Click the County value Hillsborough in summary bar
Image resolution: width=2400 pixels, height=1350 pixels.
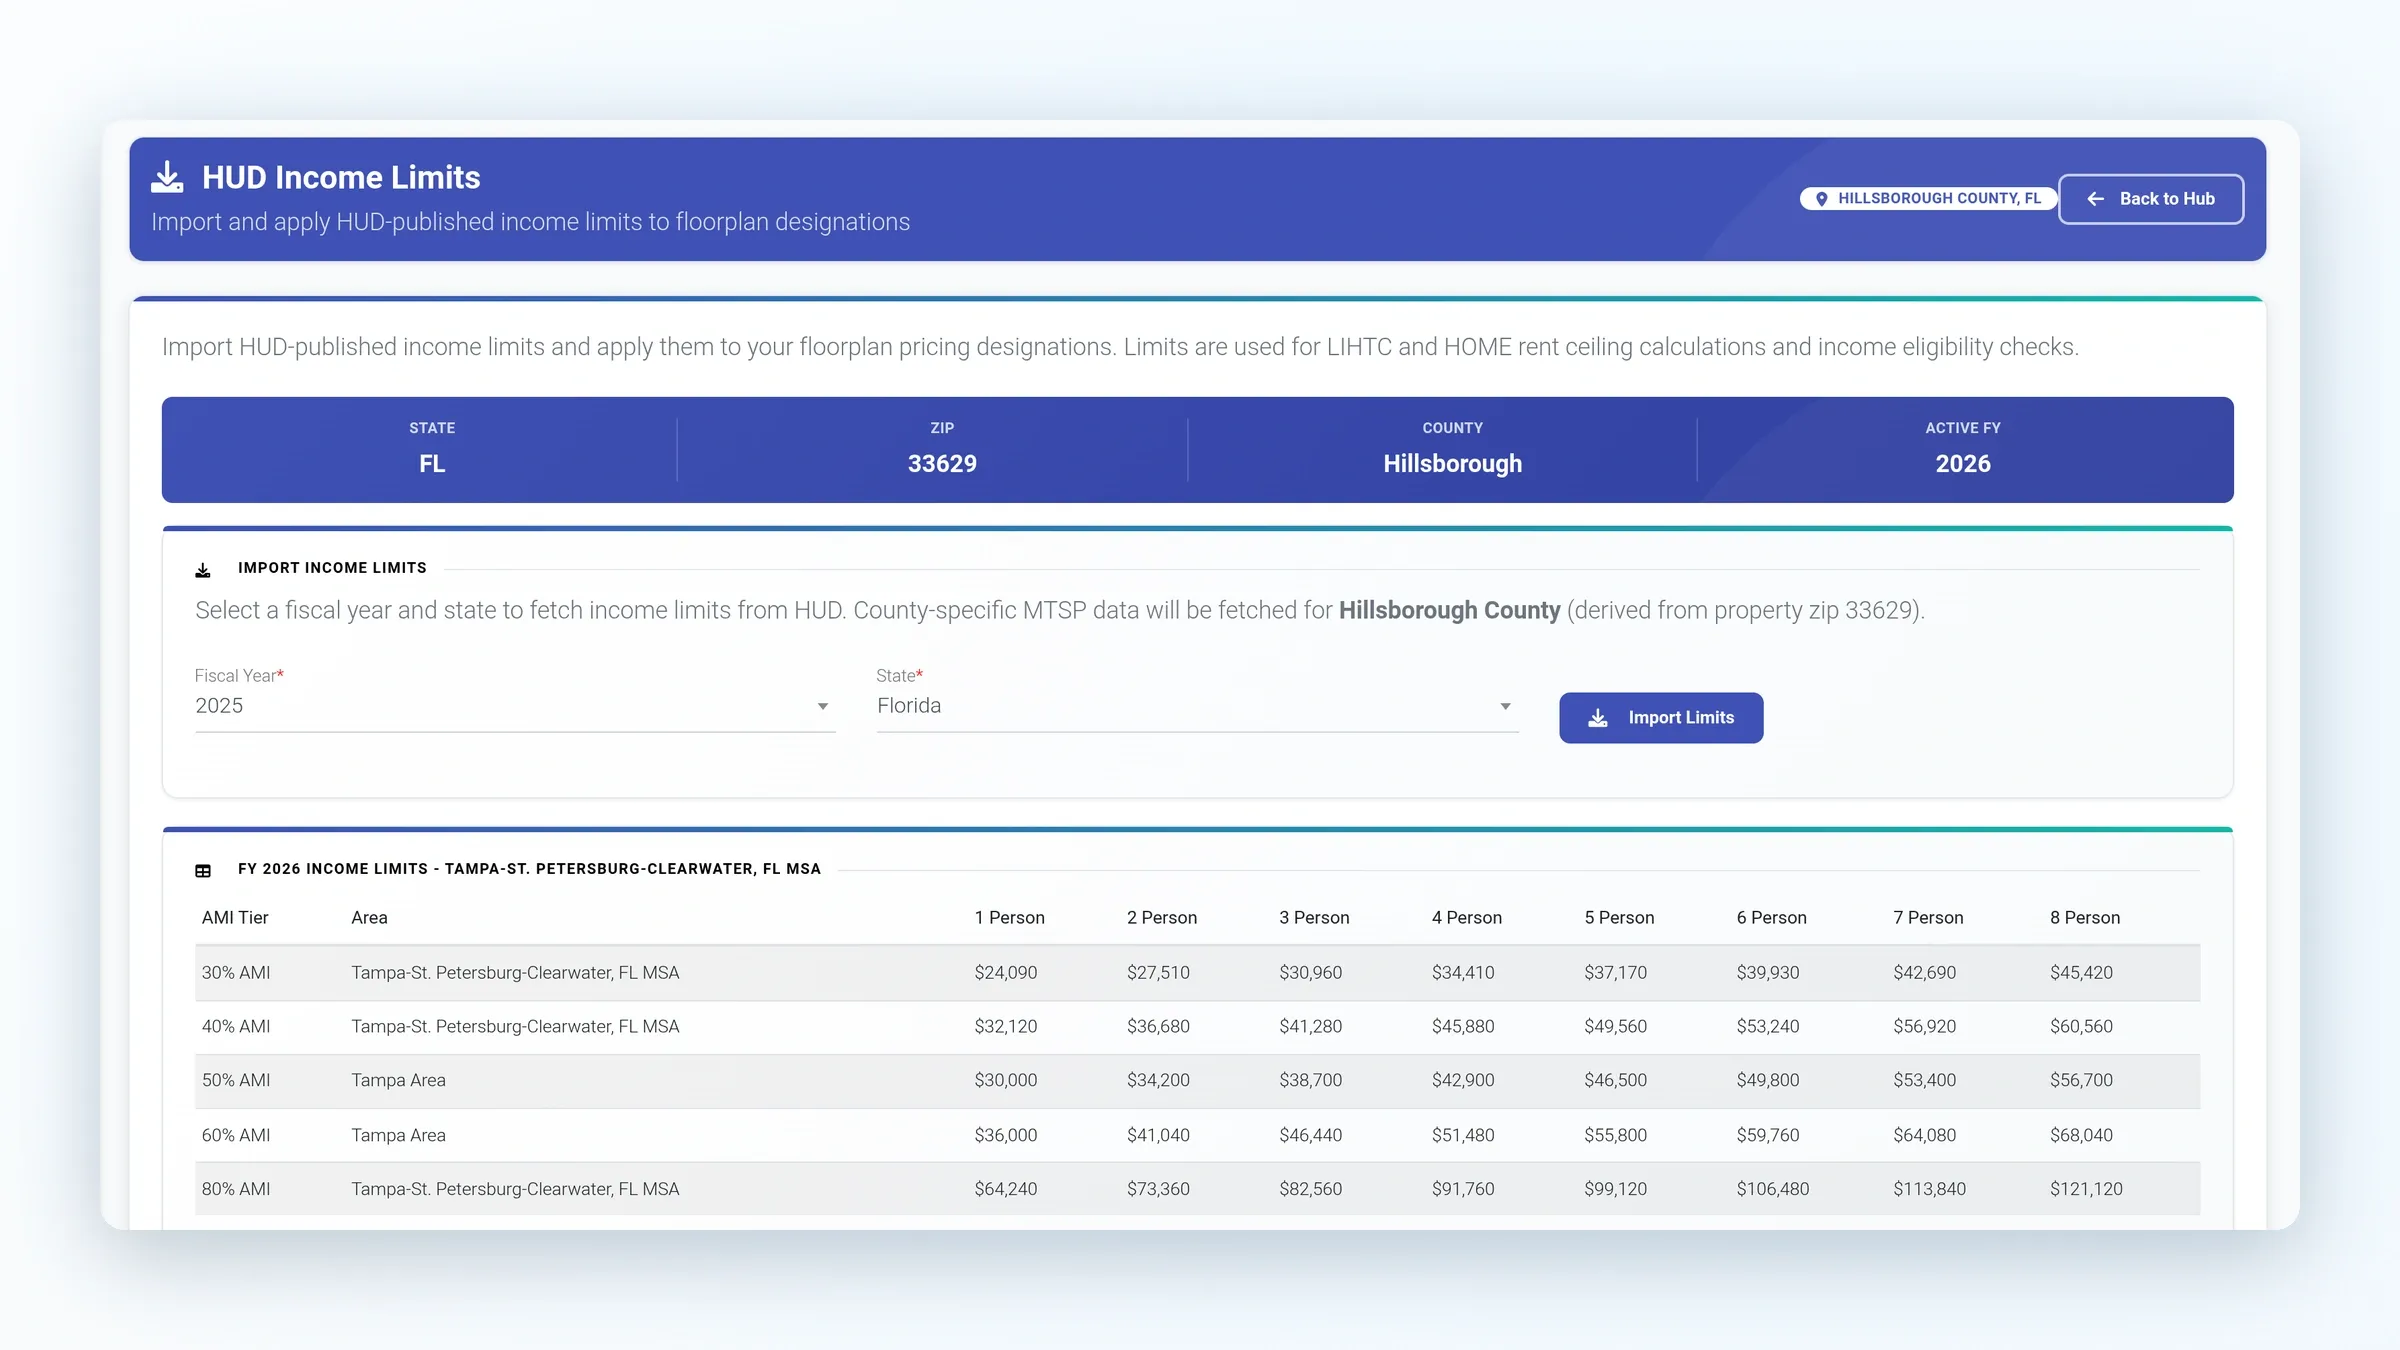(1452, 464)
